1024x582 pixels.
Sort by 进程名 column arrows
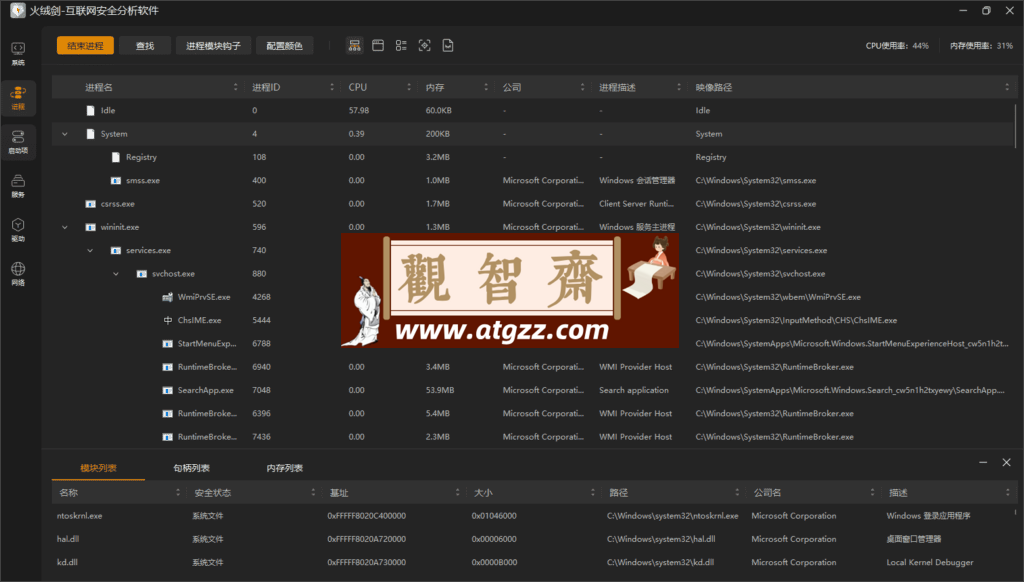point(236,87)
